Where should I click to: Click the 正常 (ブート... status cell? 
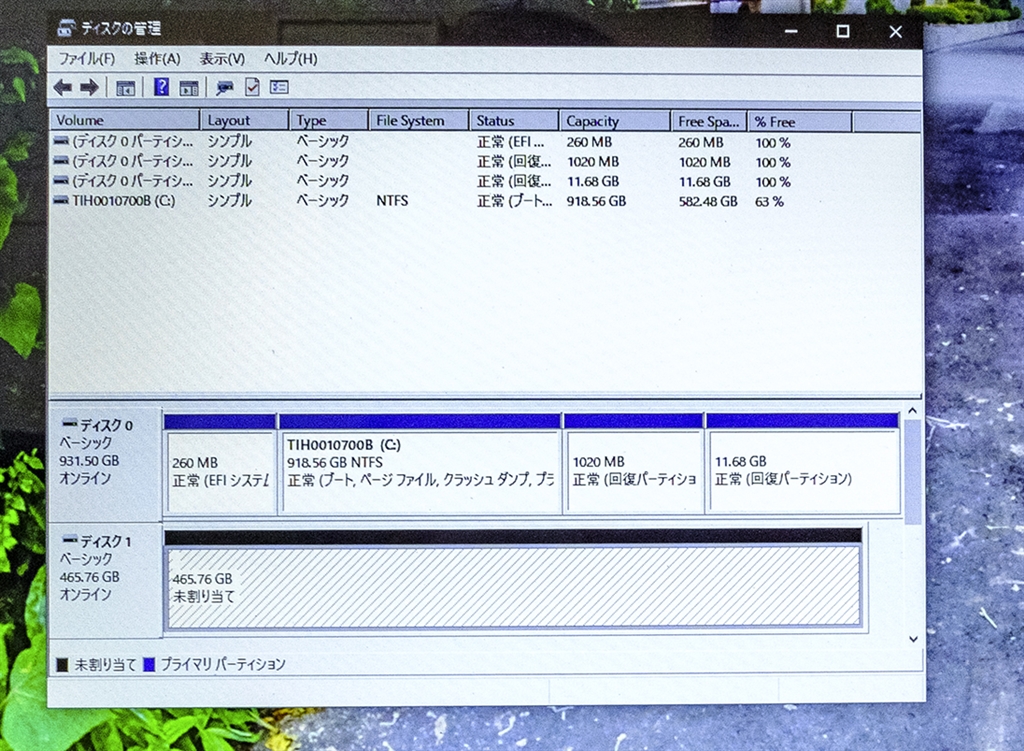point(515,200)
